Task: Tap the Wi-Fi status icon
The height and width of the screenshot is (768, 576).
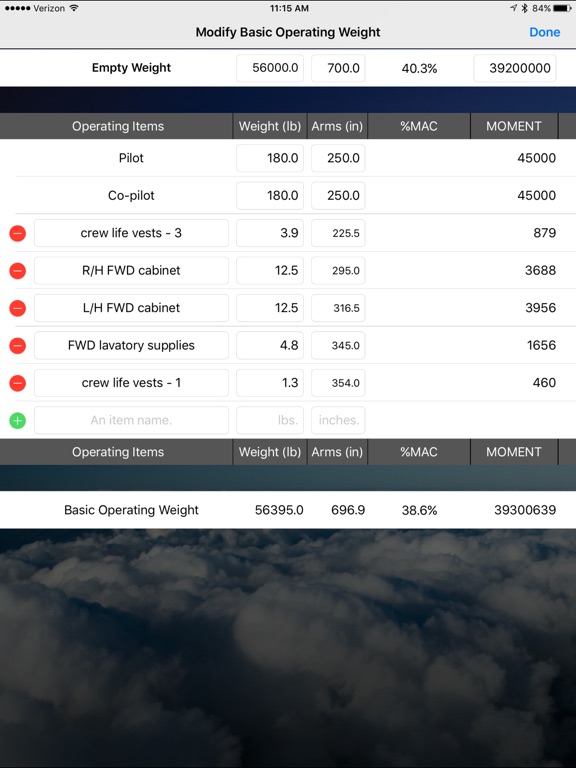Action: click(x=74, y=8)
